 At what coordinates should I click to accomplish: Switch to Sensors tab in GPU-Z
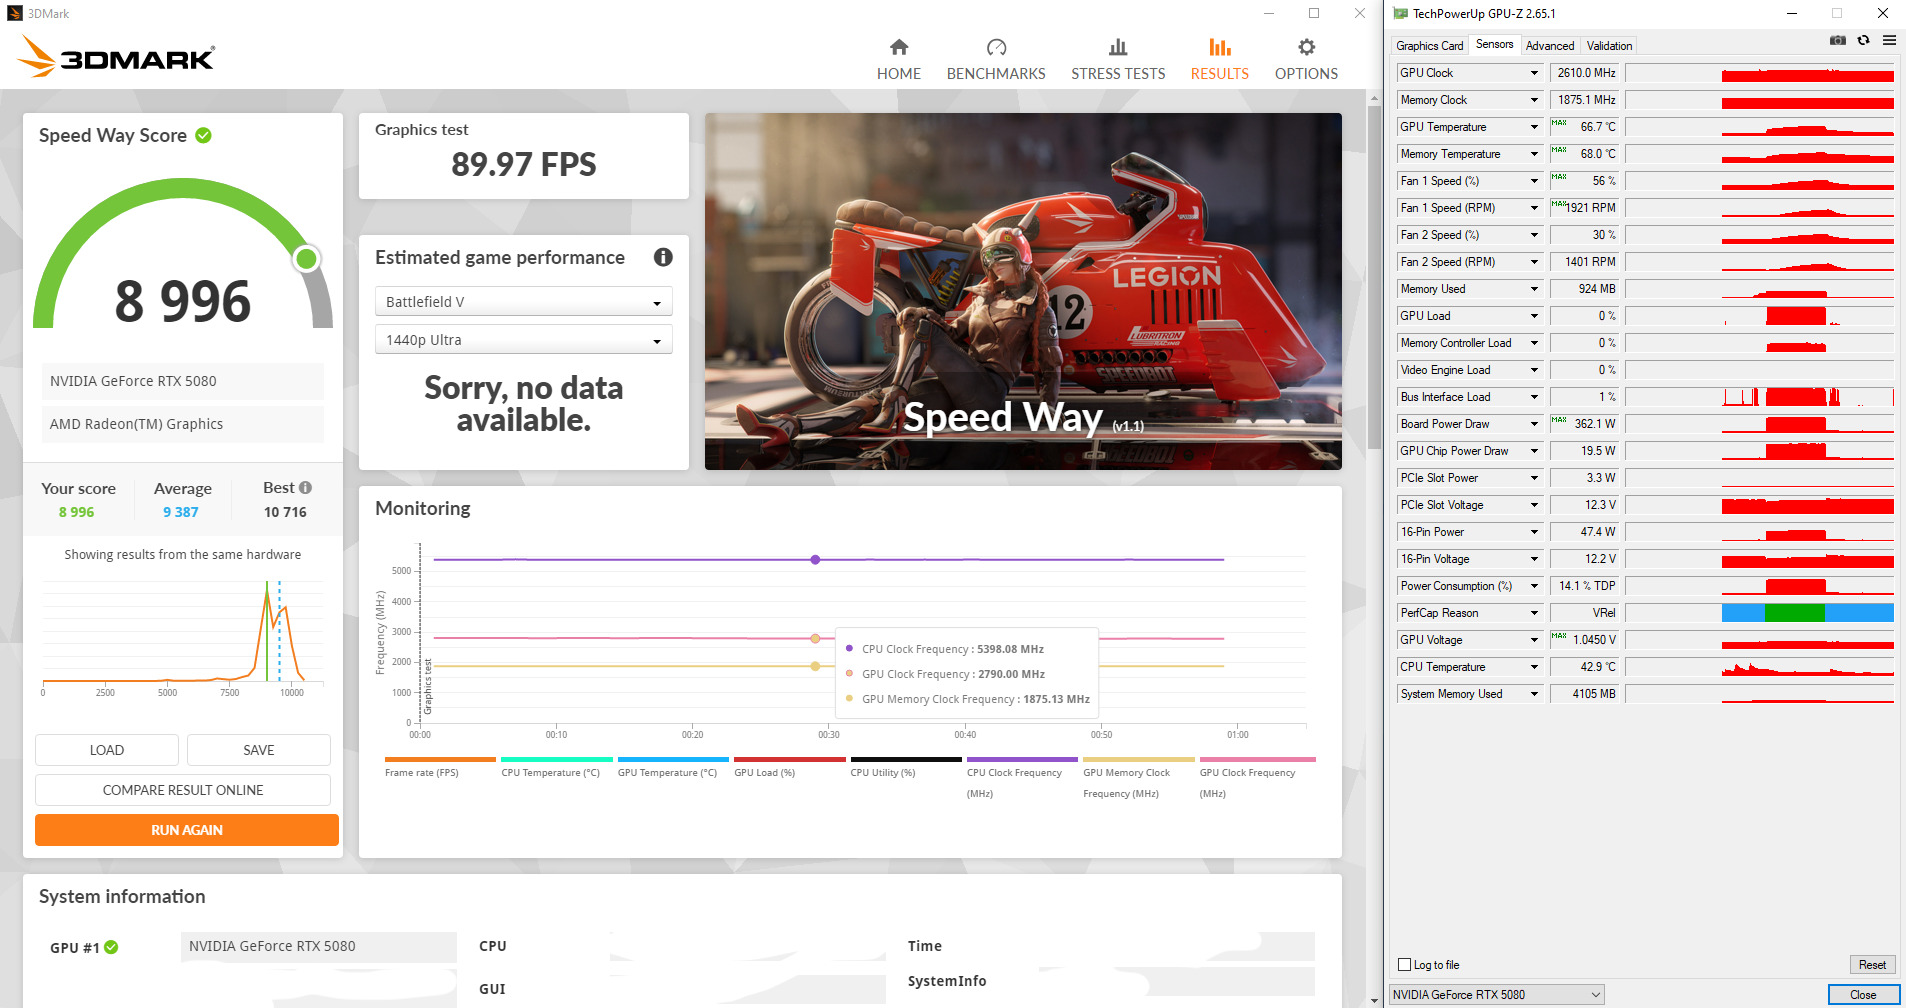1494,44
